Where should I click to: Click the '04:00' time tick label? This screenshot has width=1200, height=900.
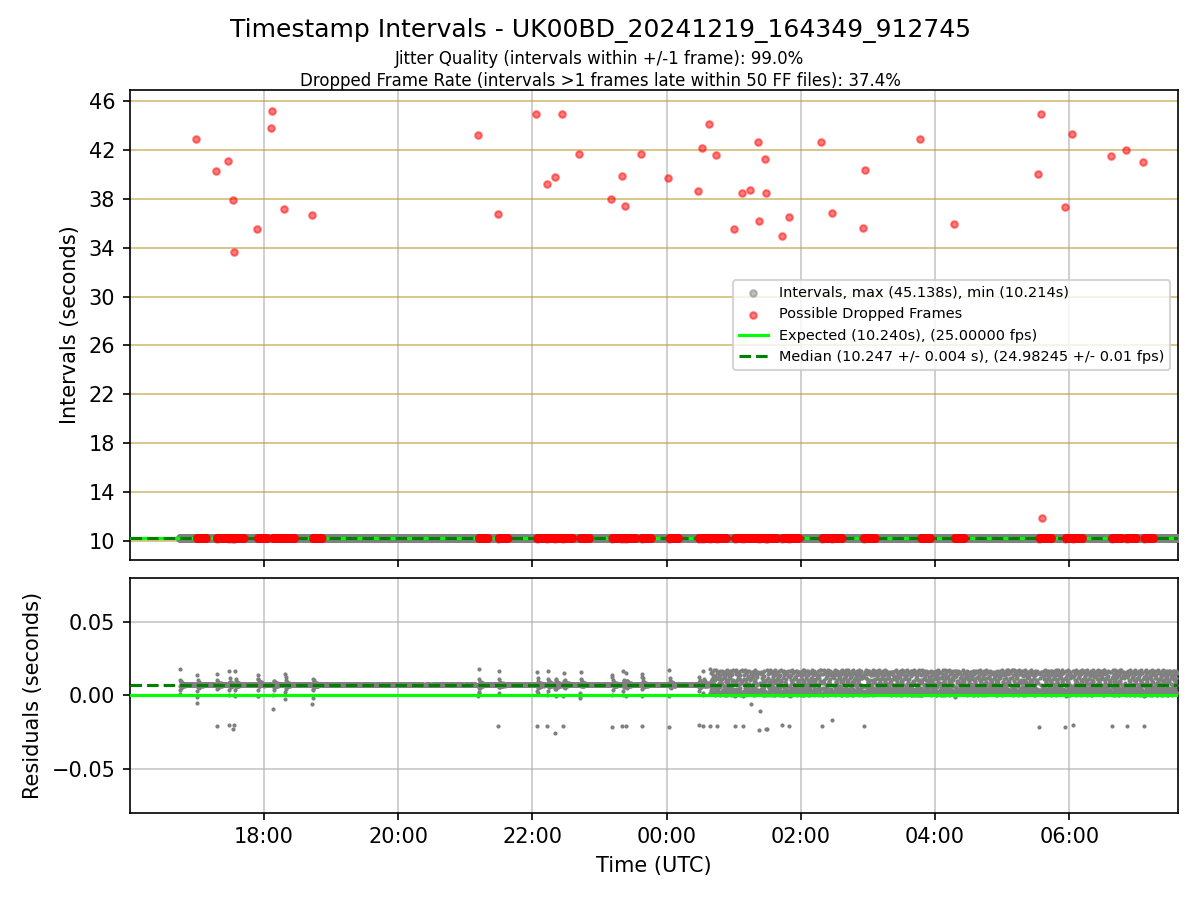click(x=935, y=835)
